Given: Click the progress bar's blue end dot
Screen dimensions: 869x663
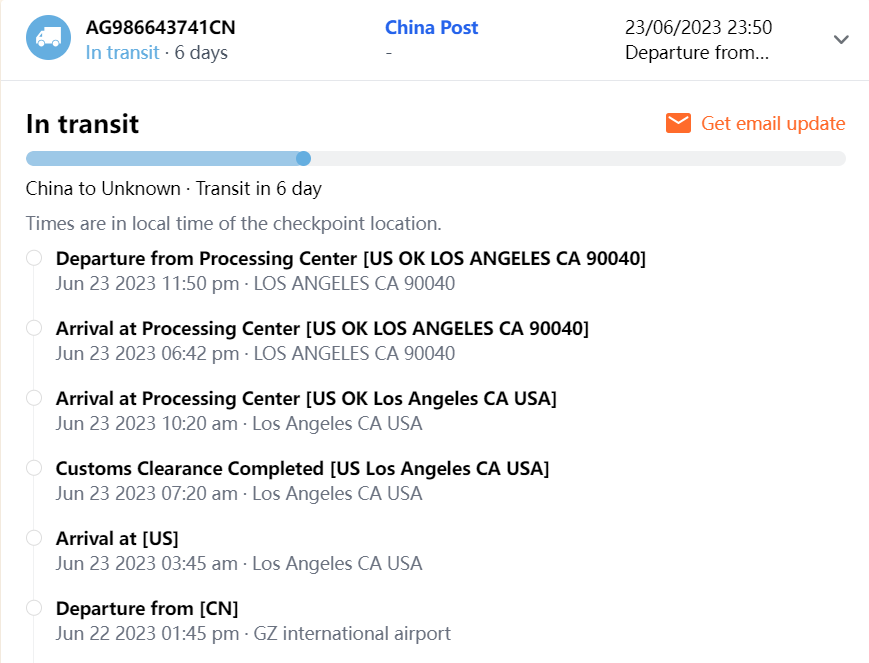Looking at the screenshot, I should point(304,158).
